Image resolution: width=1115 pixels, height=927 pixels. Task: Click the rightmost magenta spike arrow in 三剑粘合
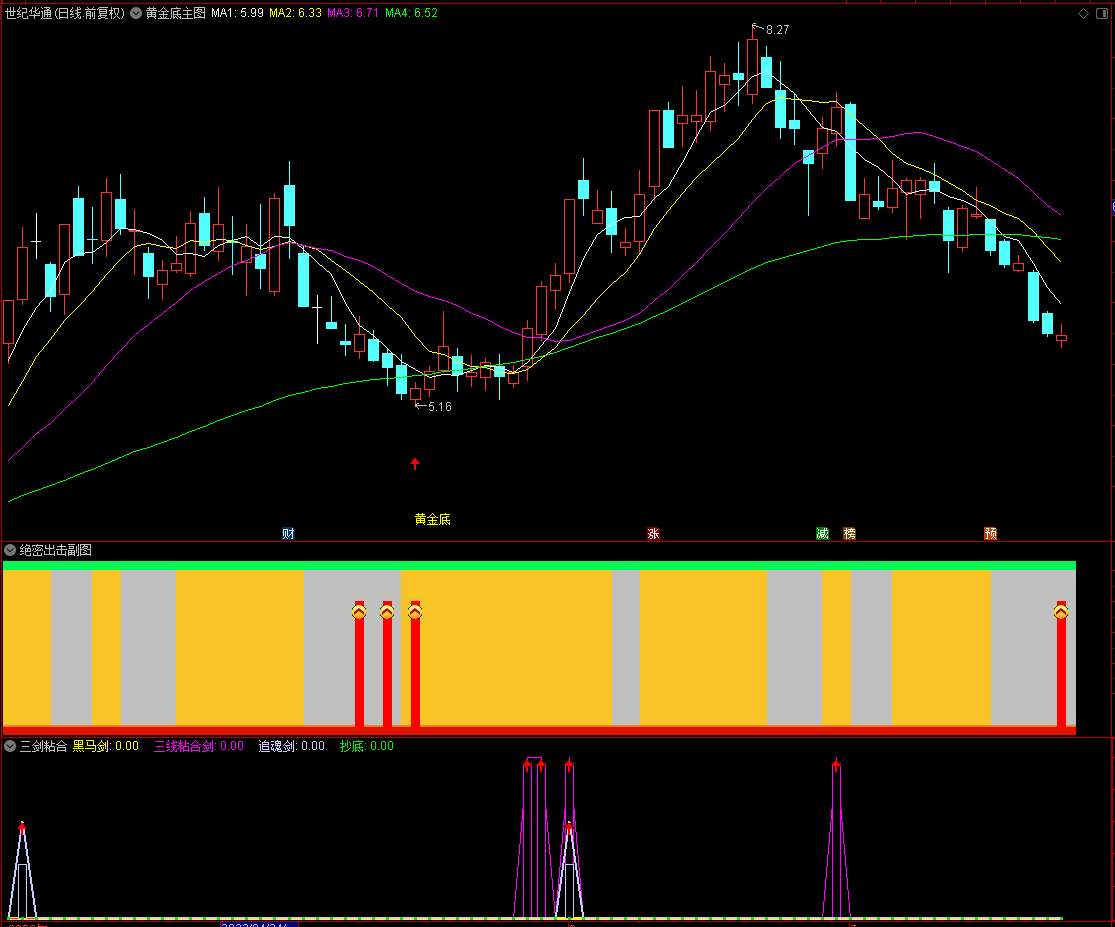pyautogui.click(x=836, y=763)
